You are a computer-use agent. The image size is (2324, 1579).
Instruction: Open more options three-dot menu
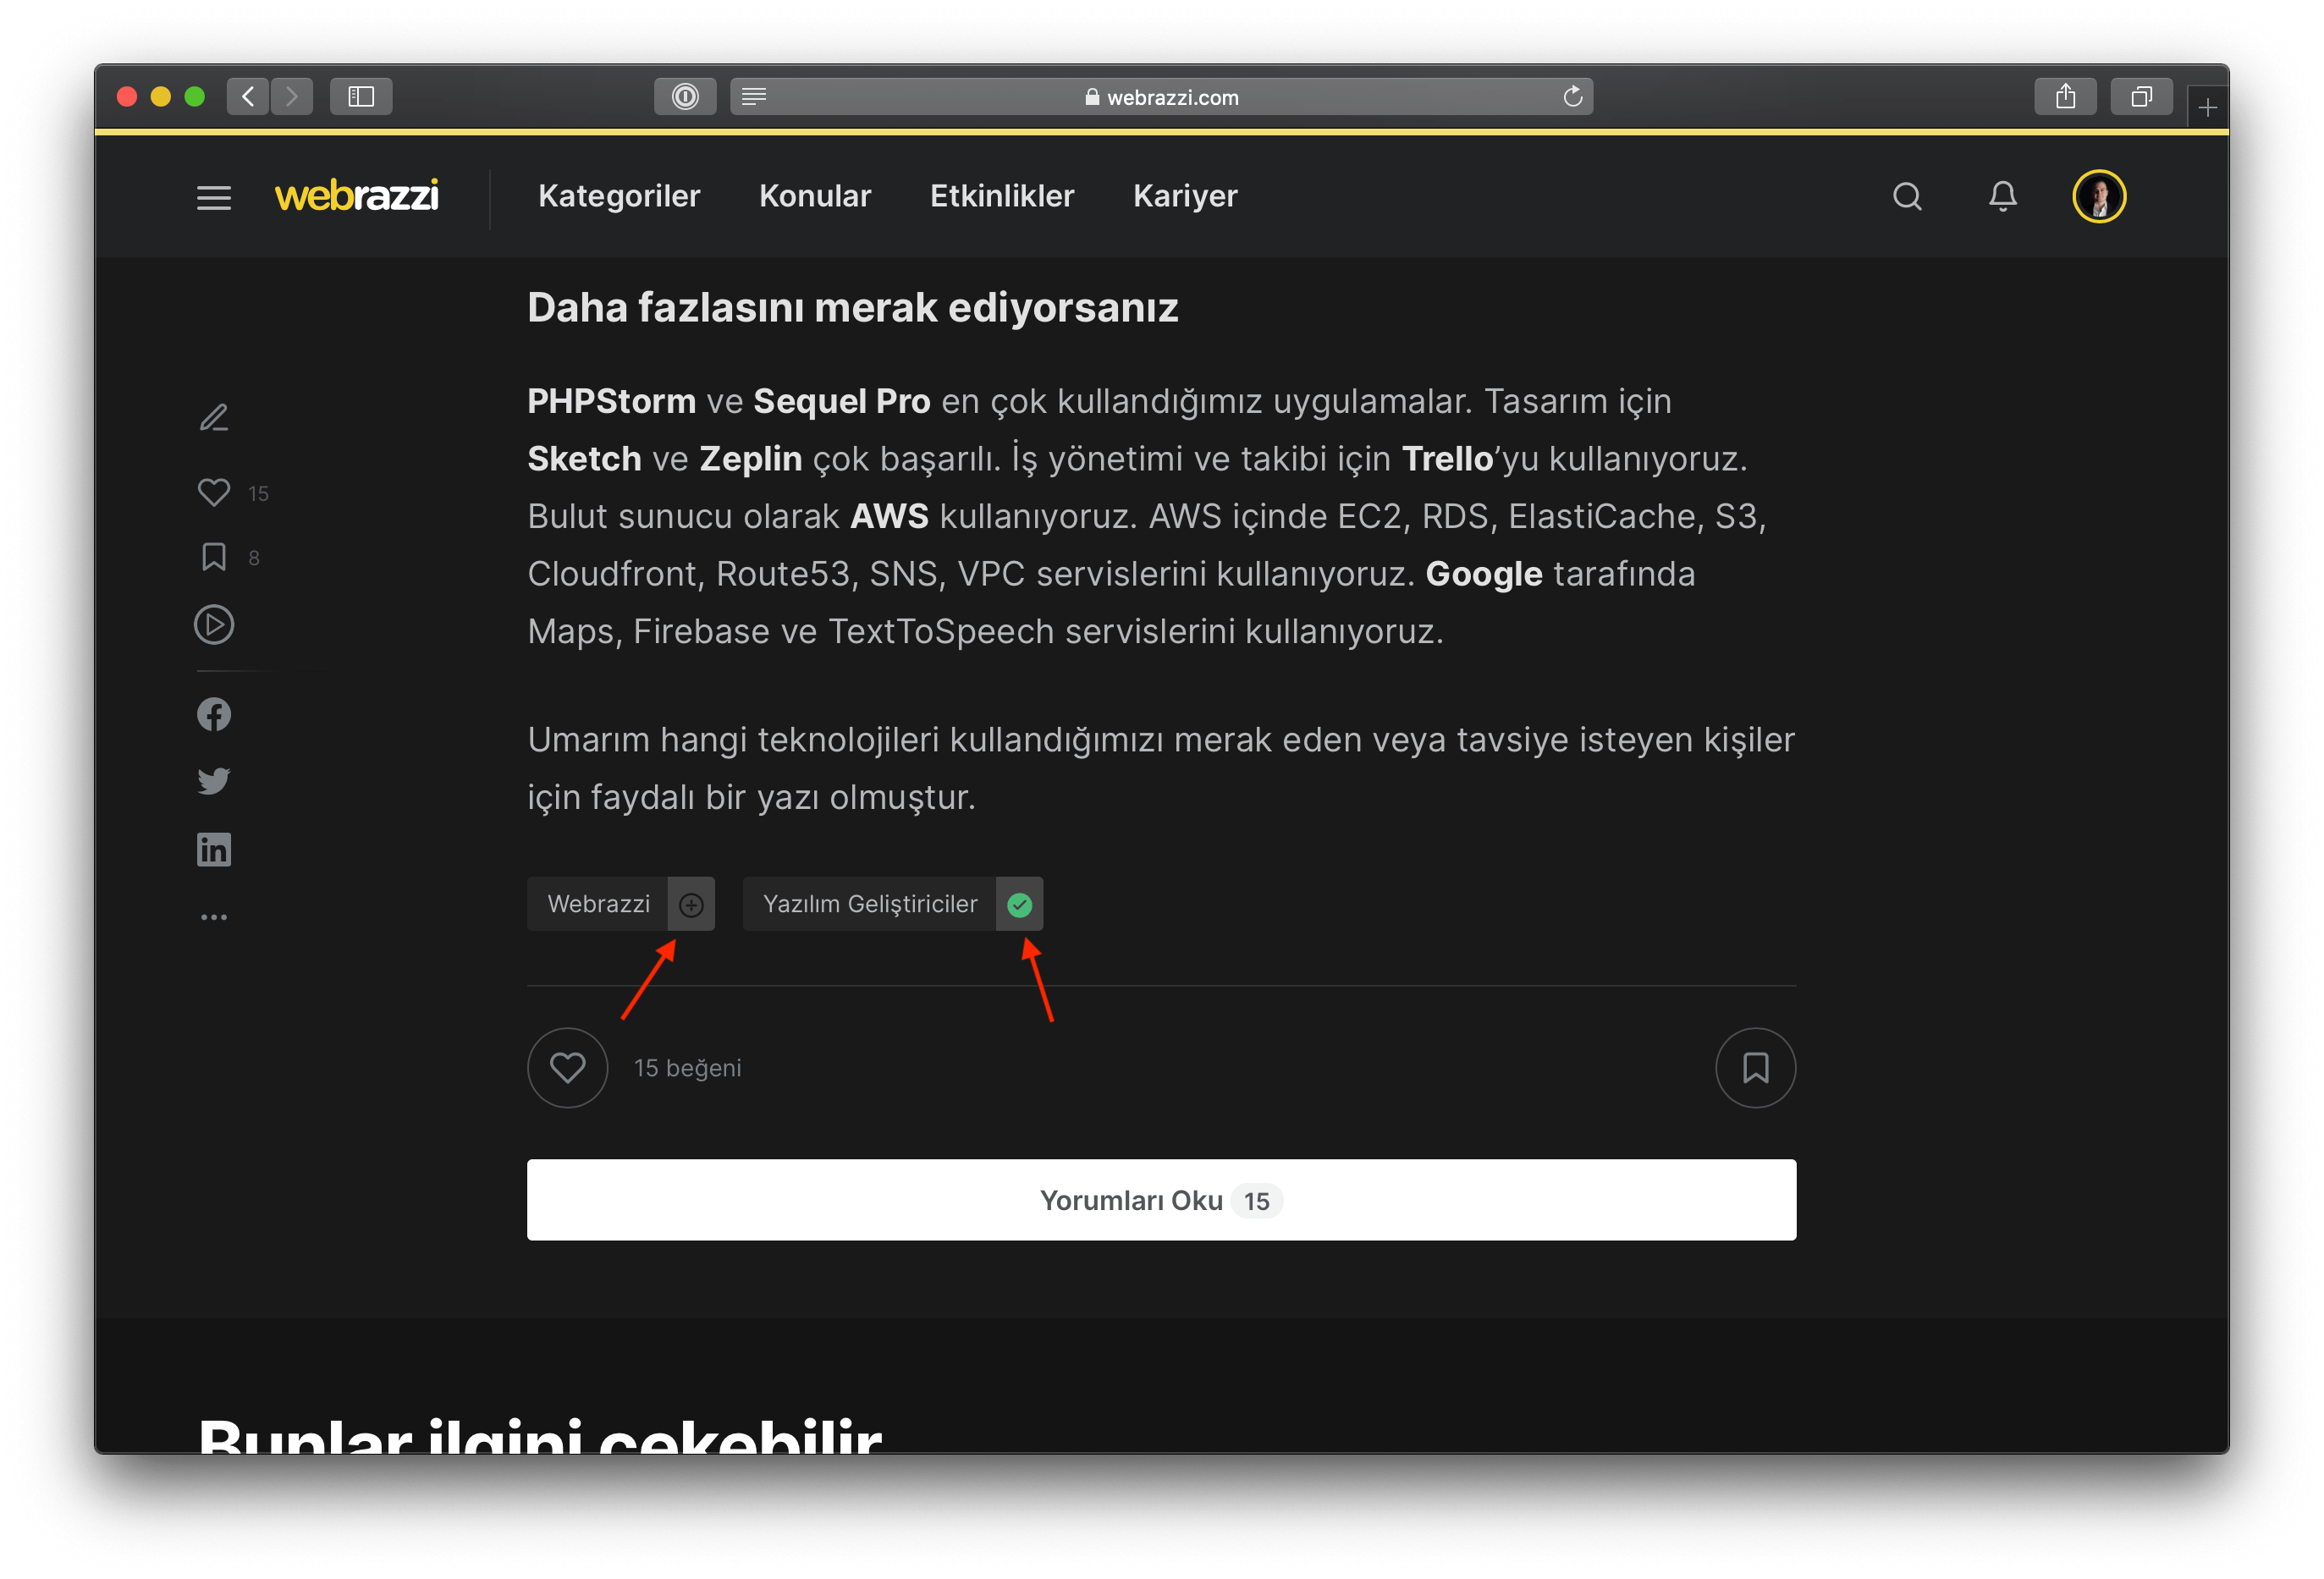pos(214,917)
